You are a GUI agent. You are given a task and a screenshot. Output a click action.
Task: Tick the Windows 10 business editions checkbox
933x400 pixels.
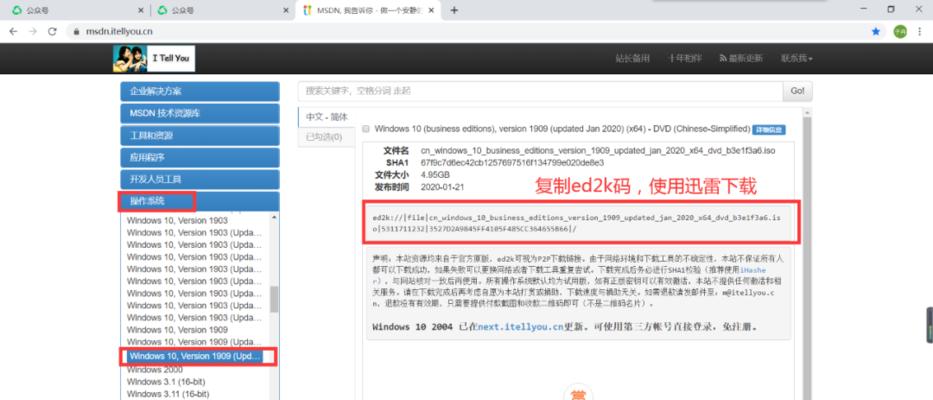click(x=366, y=129)
